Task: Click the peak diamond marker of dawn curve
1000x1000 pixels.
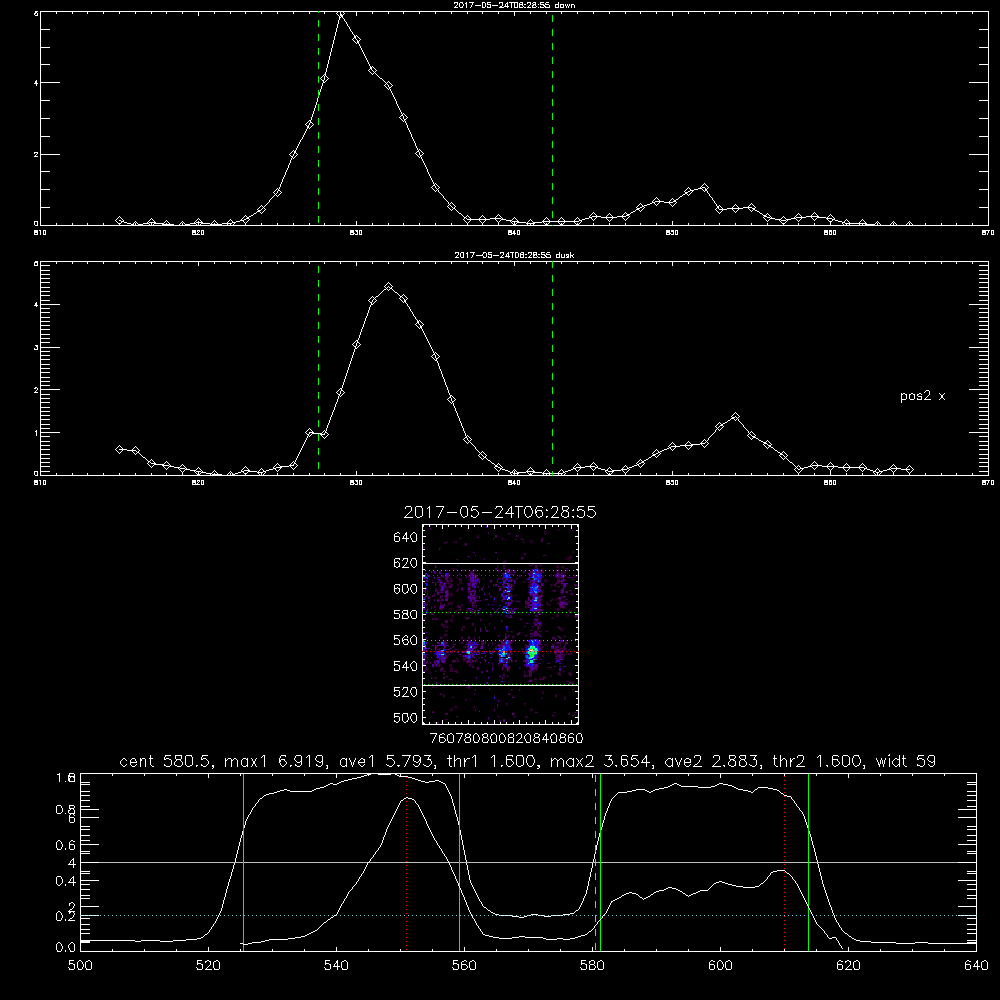Action: pos(341,13)
